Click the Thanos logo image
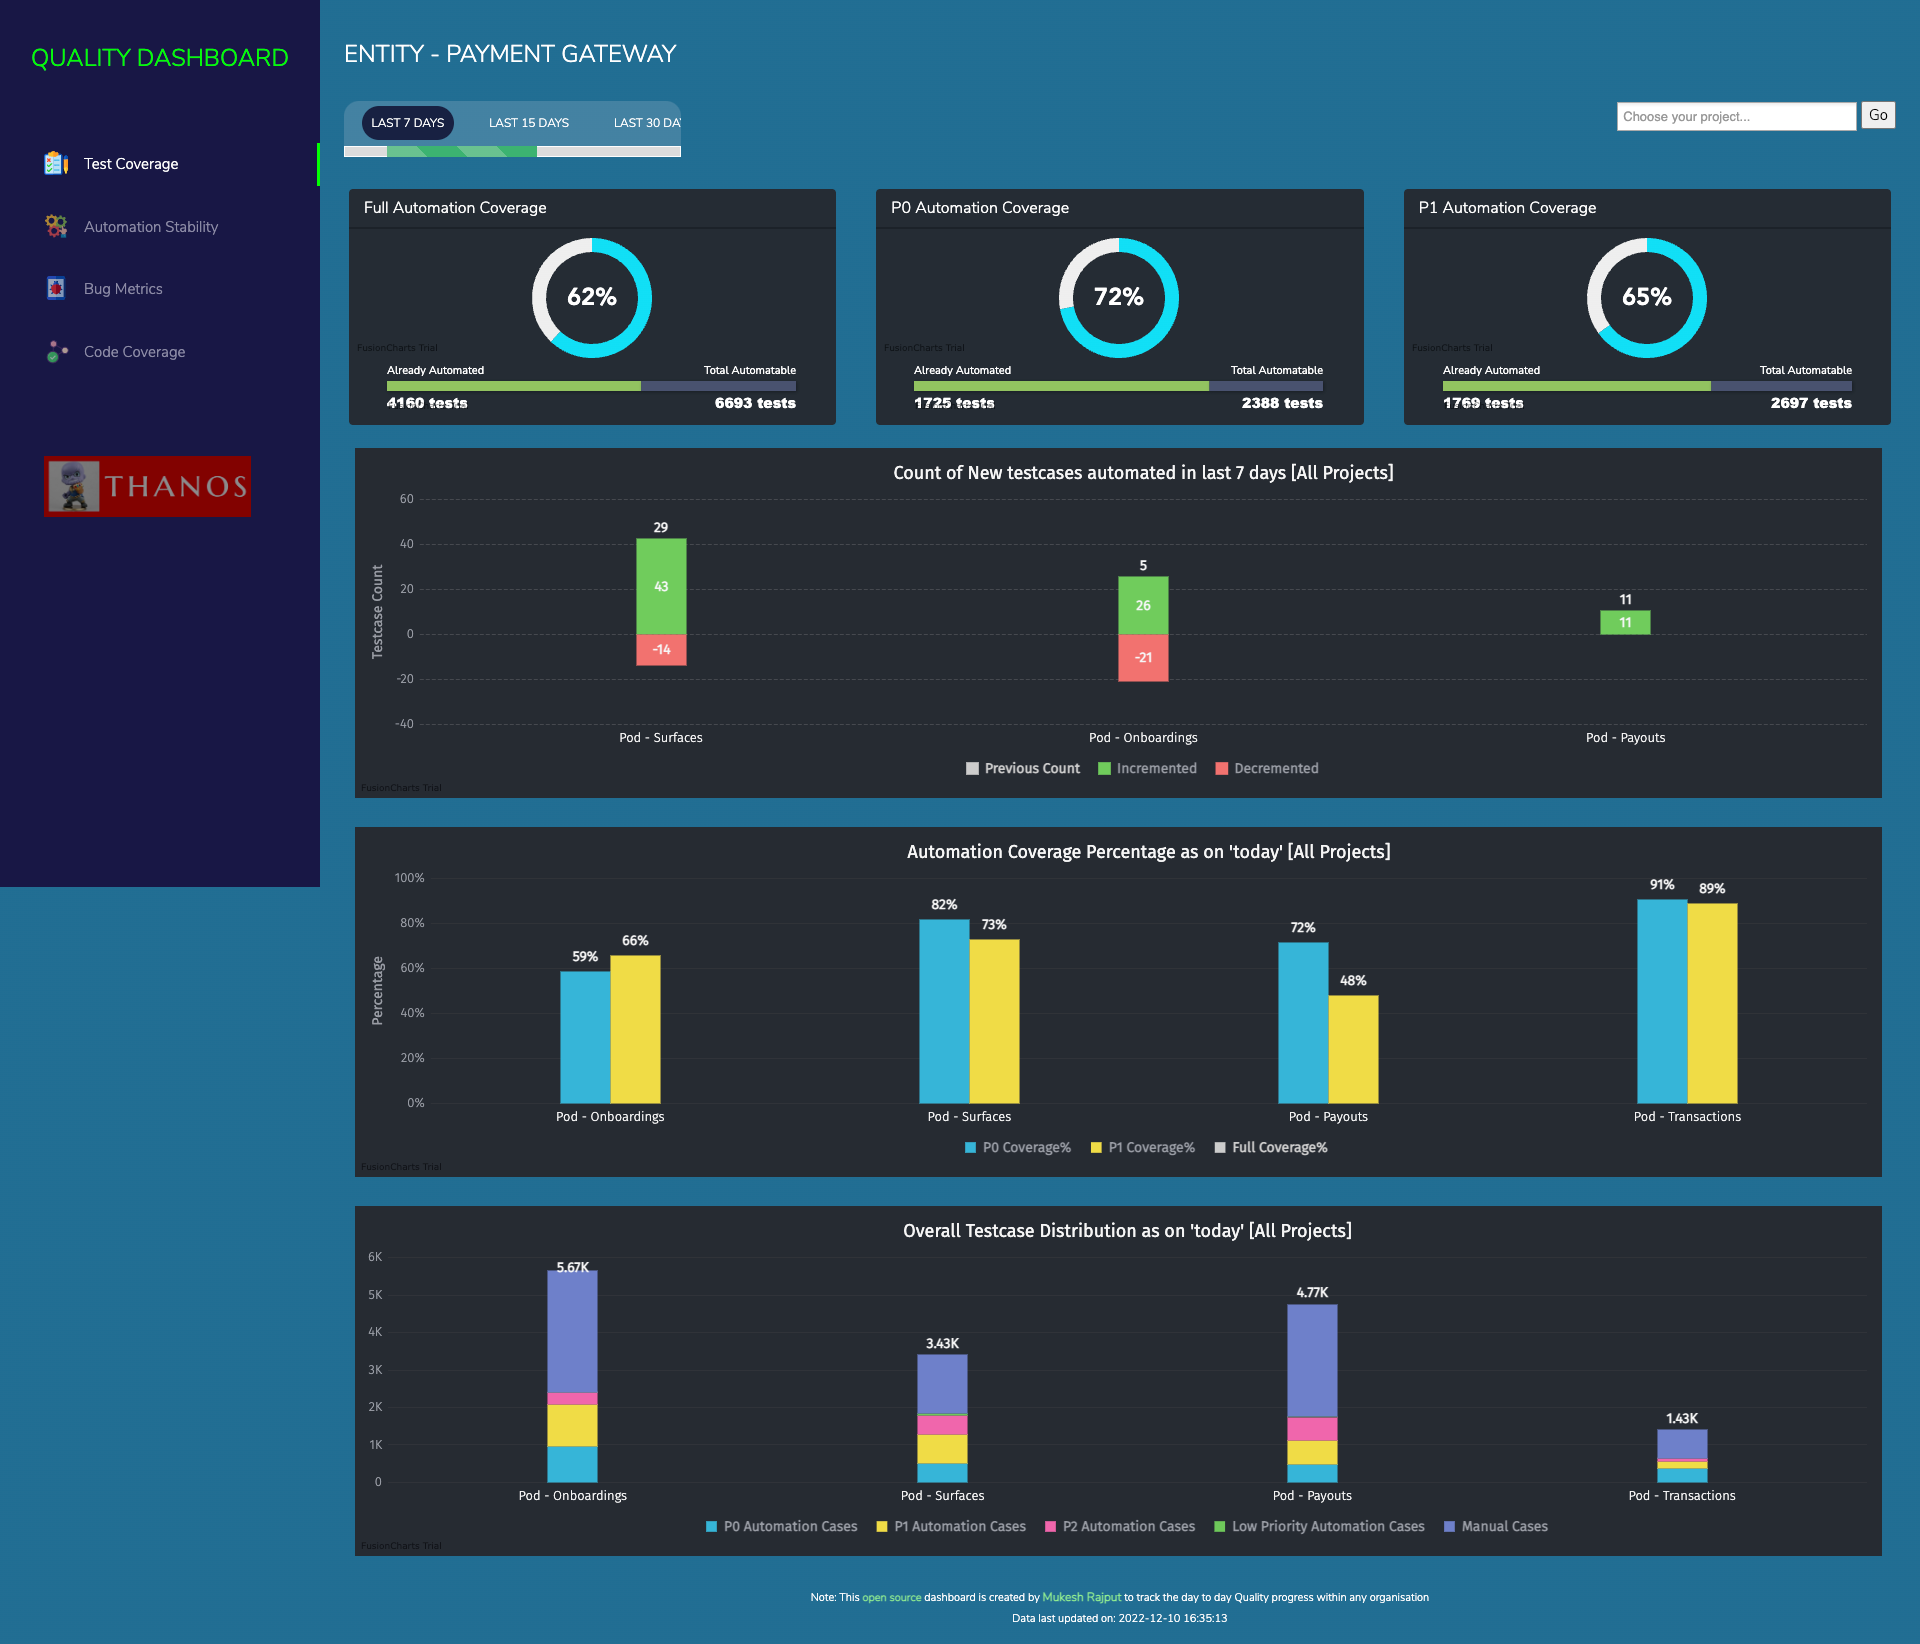This screenshot has width=1920, height=1644. (147, 486)
